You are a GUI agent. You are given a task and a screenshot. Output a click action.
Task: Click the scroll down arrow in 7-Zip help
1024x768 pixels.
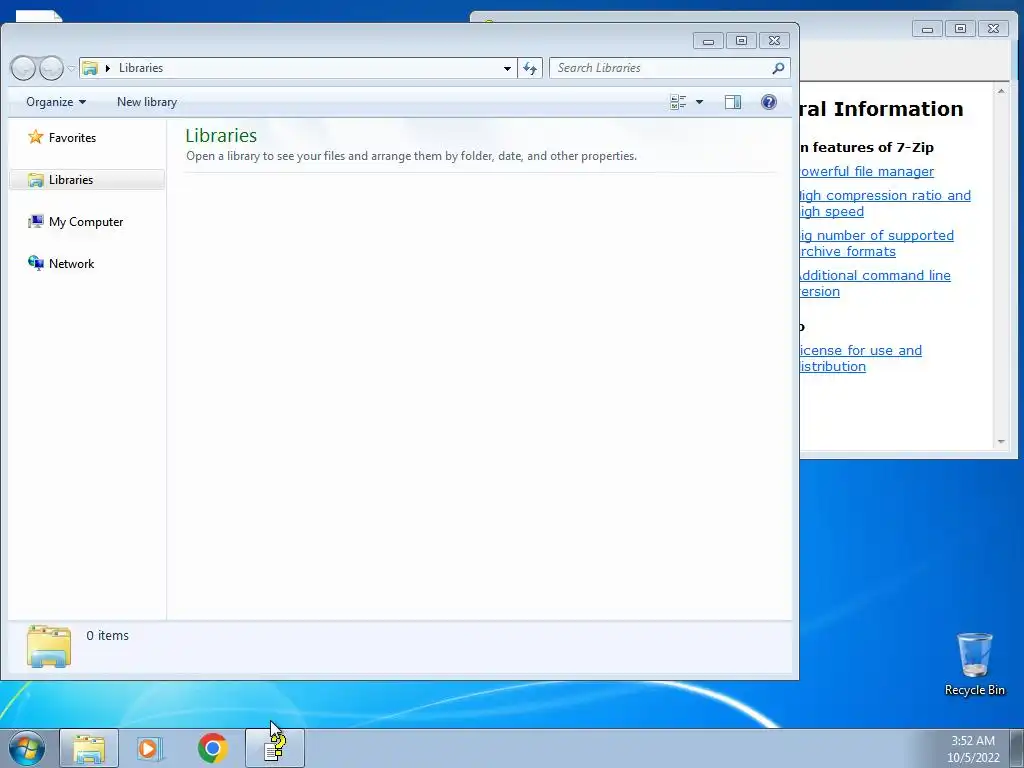pos(1001,442)
